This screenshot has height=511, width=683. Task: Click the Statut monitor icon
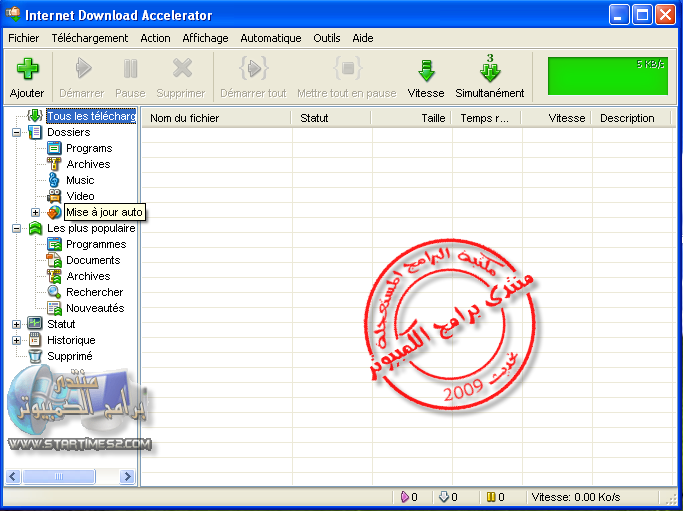[x=35, y=324]
